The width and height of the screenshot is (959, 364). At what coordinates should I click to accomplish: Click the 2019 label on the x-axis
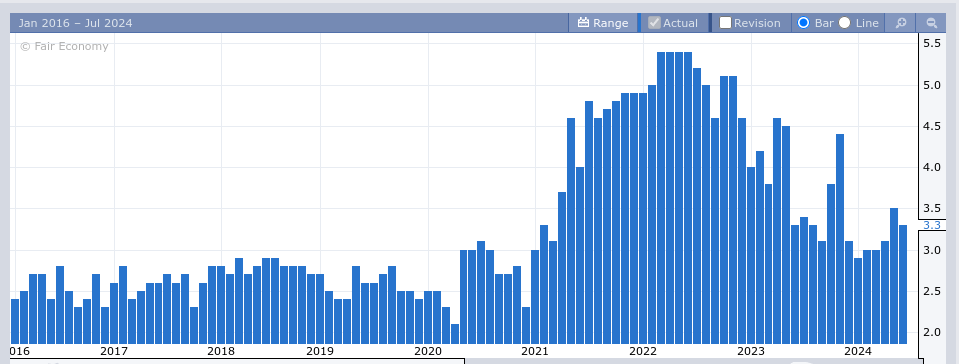[320, 351]
